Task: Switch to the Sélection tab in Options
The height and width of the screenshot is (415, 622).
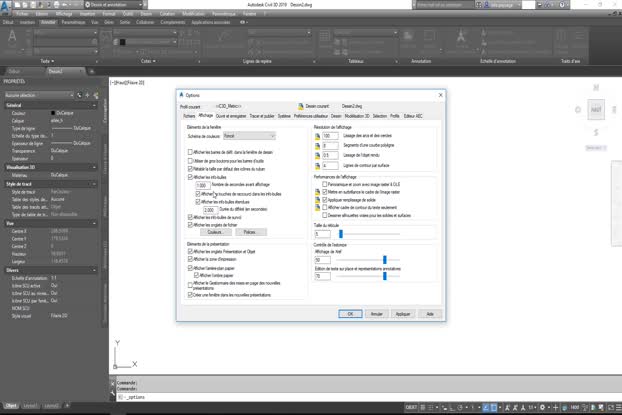Action: coord(380,116)
